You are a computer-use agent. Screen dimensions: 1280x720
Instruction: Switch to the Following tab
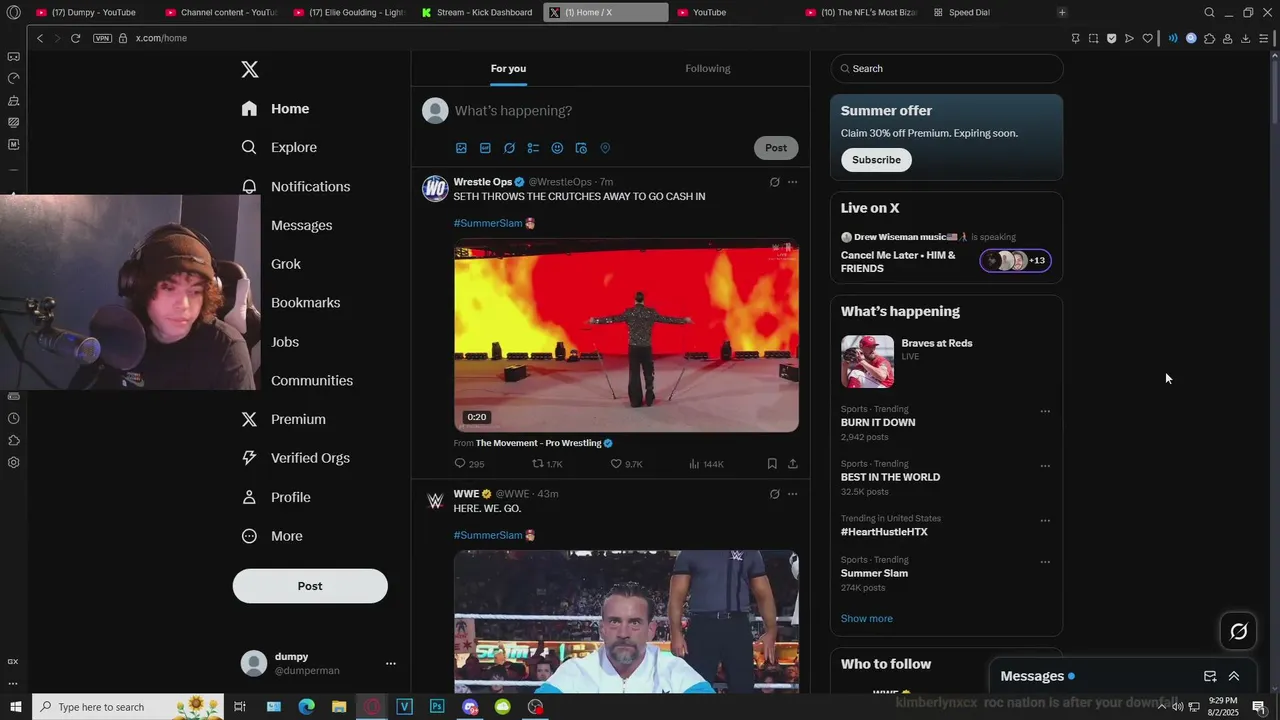[708, 68]
